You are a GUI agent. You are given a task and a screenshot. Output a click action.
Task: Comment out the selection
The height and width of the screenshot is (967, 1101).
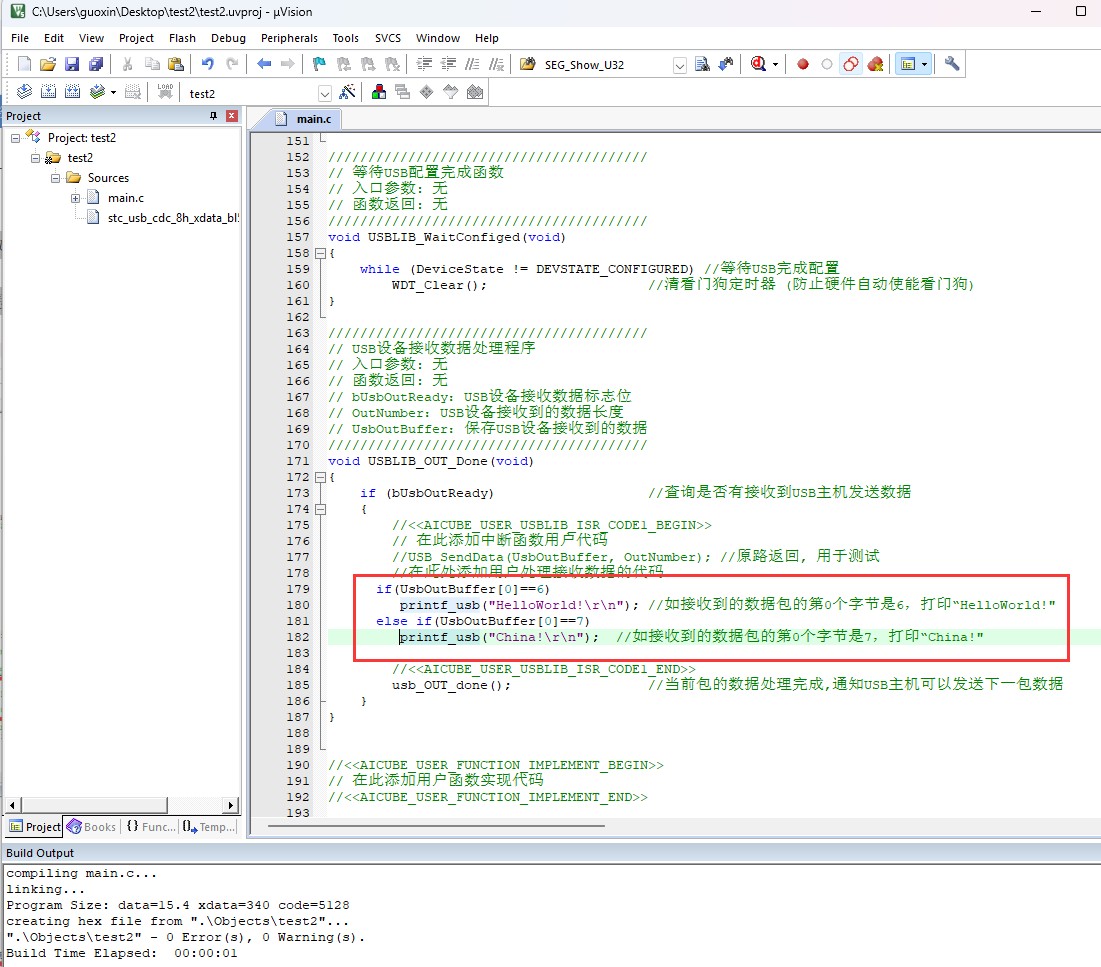pos(473,65)
